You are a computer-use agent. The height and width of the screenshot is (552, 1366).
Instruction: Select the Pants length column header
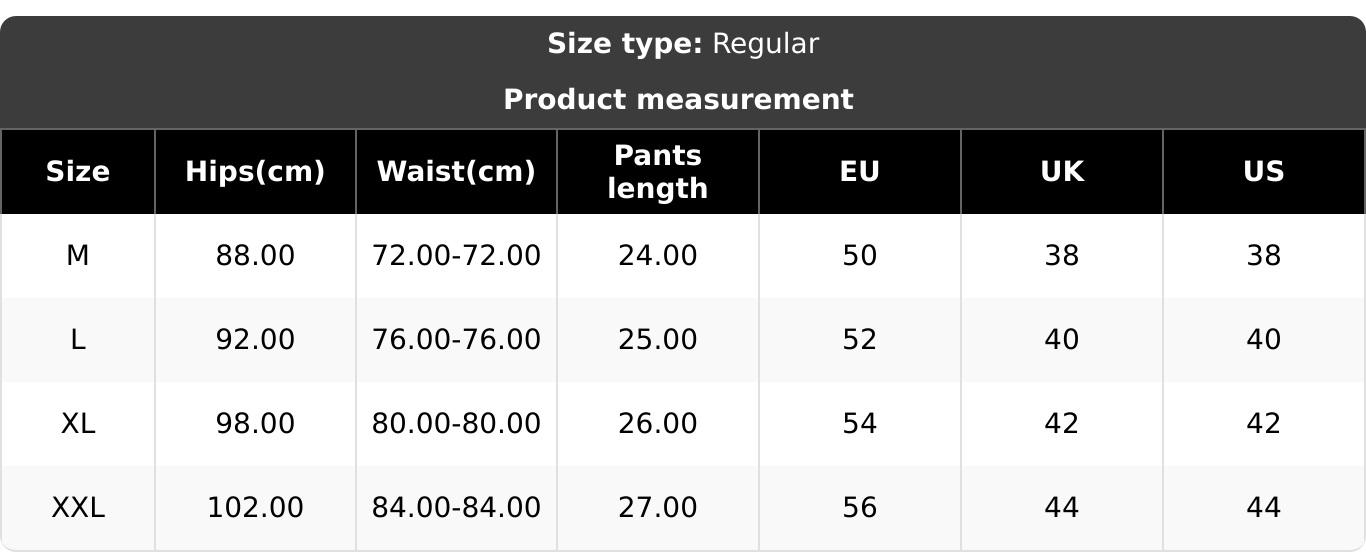coord(657,172)
